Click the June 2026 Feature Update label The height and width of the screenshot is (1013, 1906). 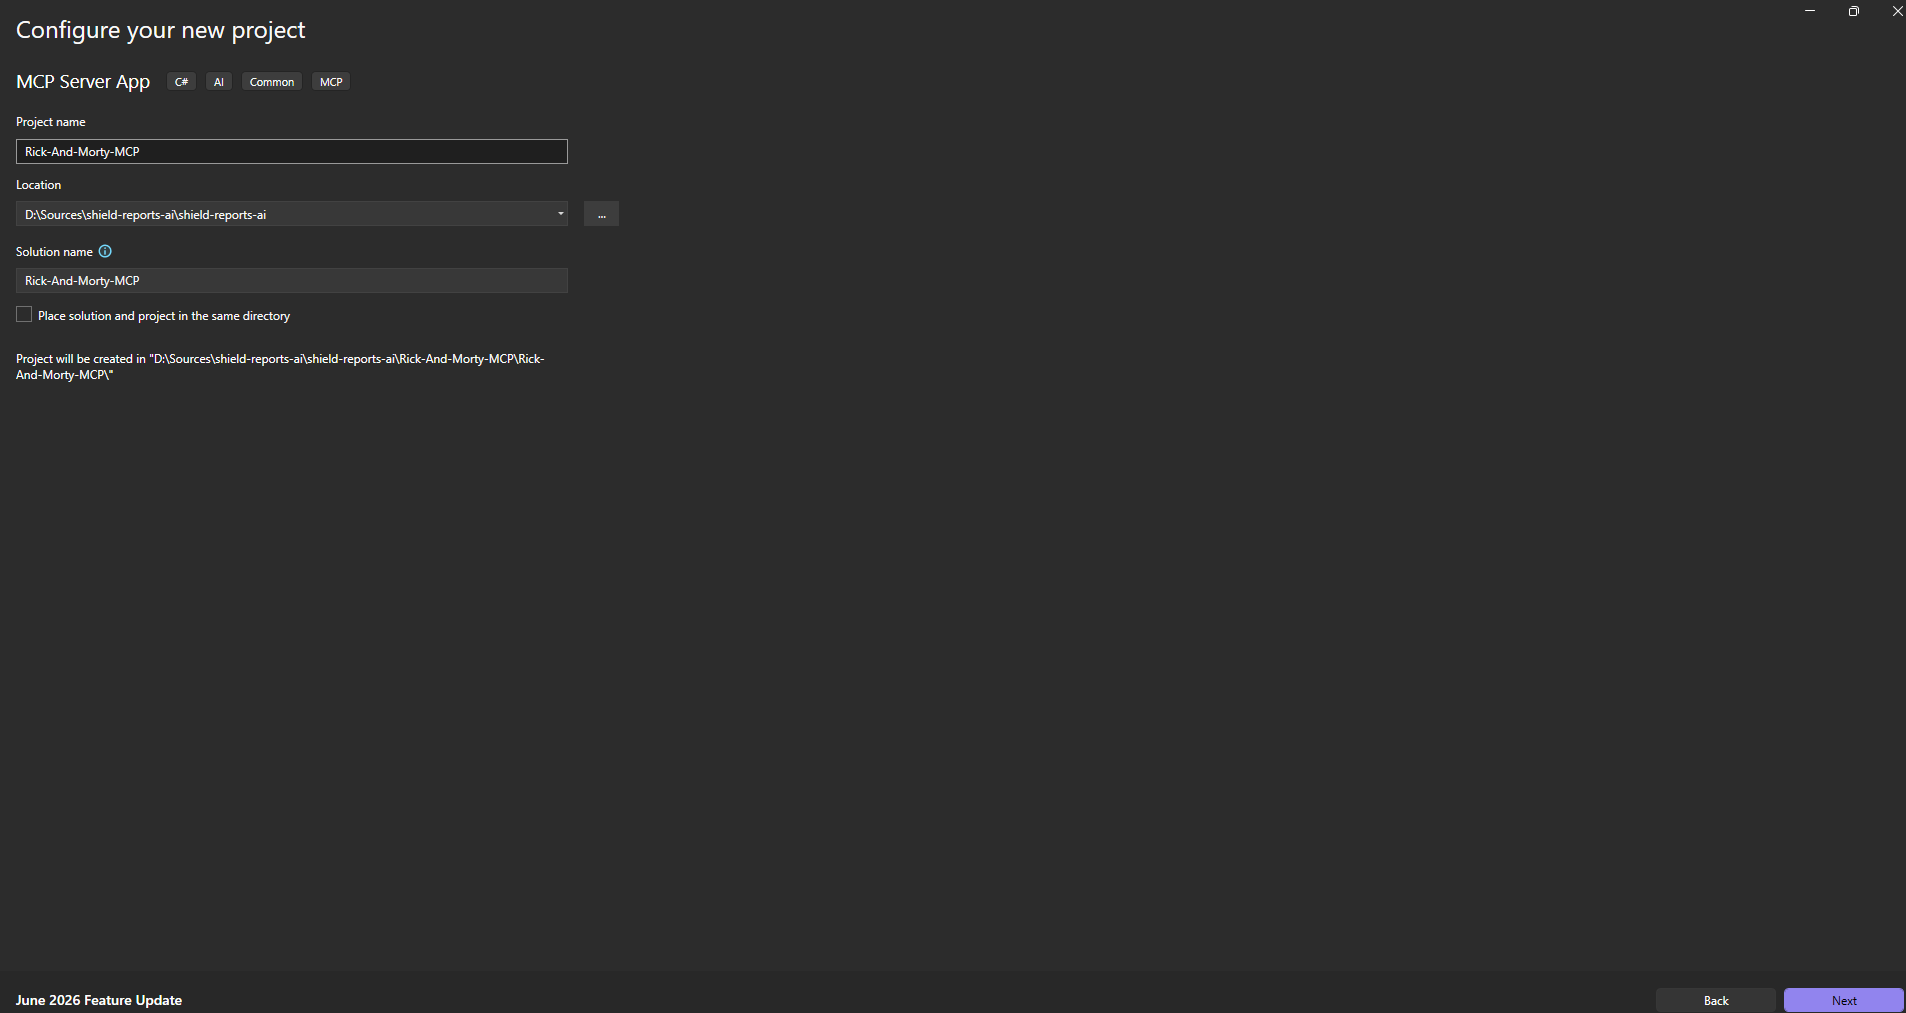tap(99, 1000)
